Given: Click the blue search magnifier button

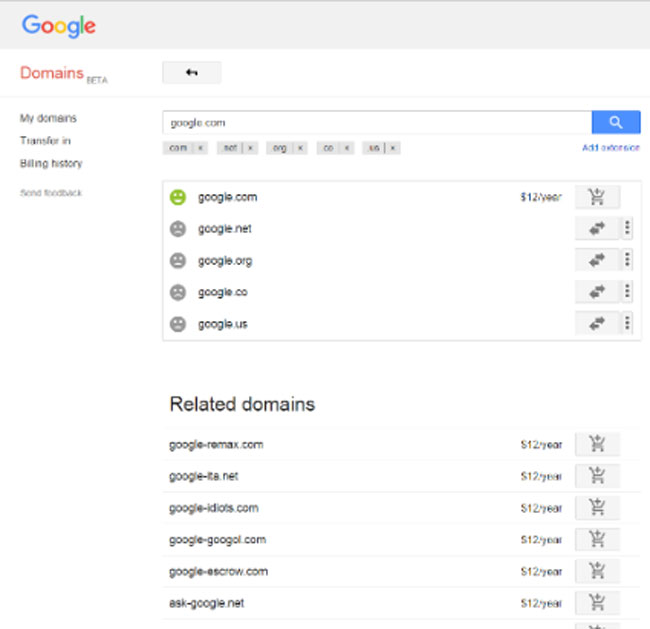Looking at the screenshot, I should 615,122.
